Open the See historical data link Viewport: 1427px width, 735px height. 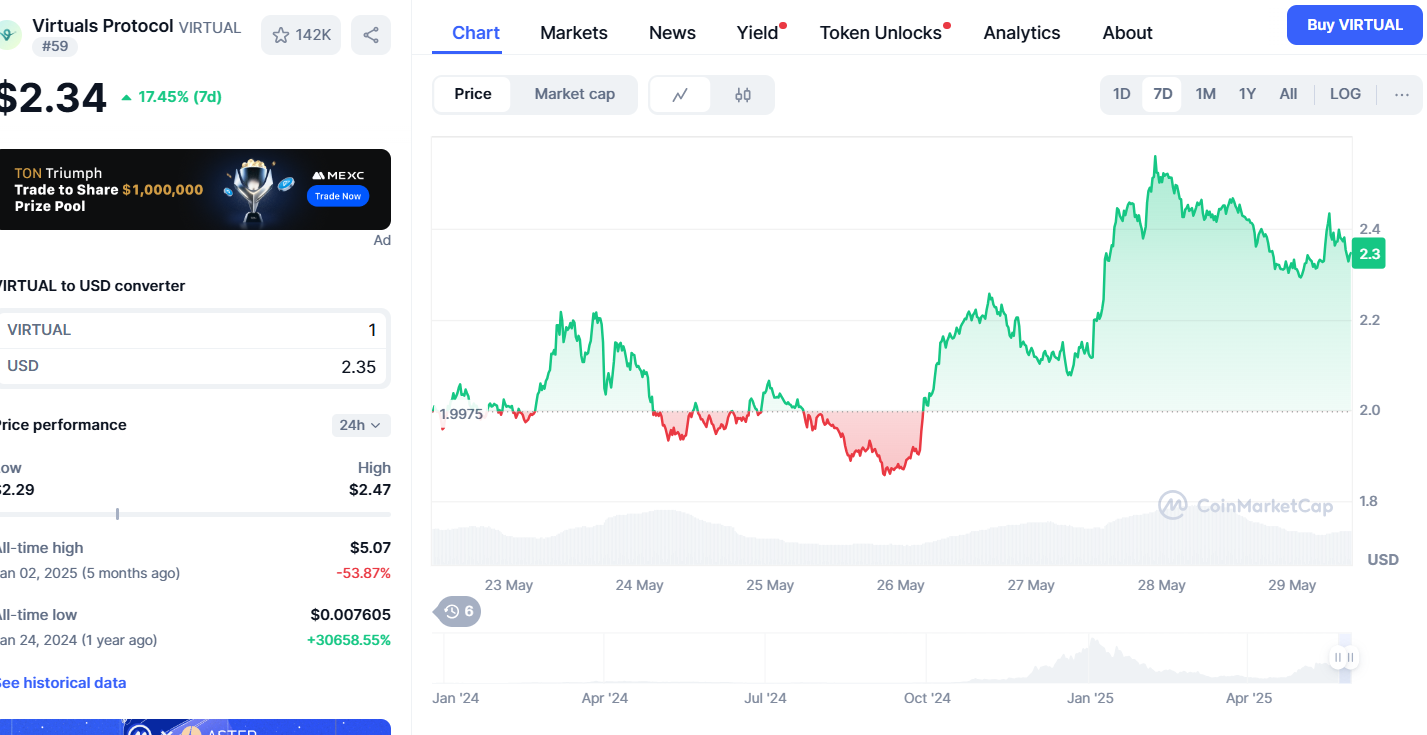point(62,683)
